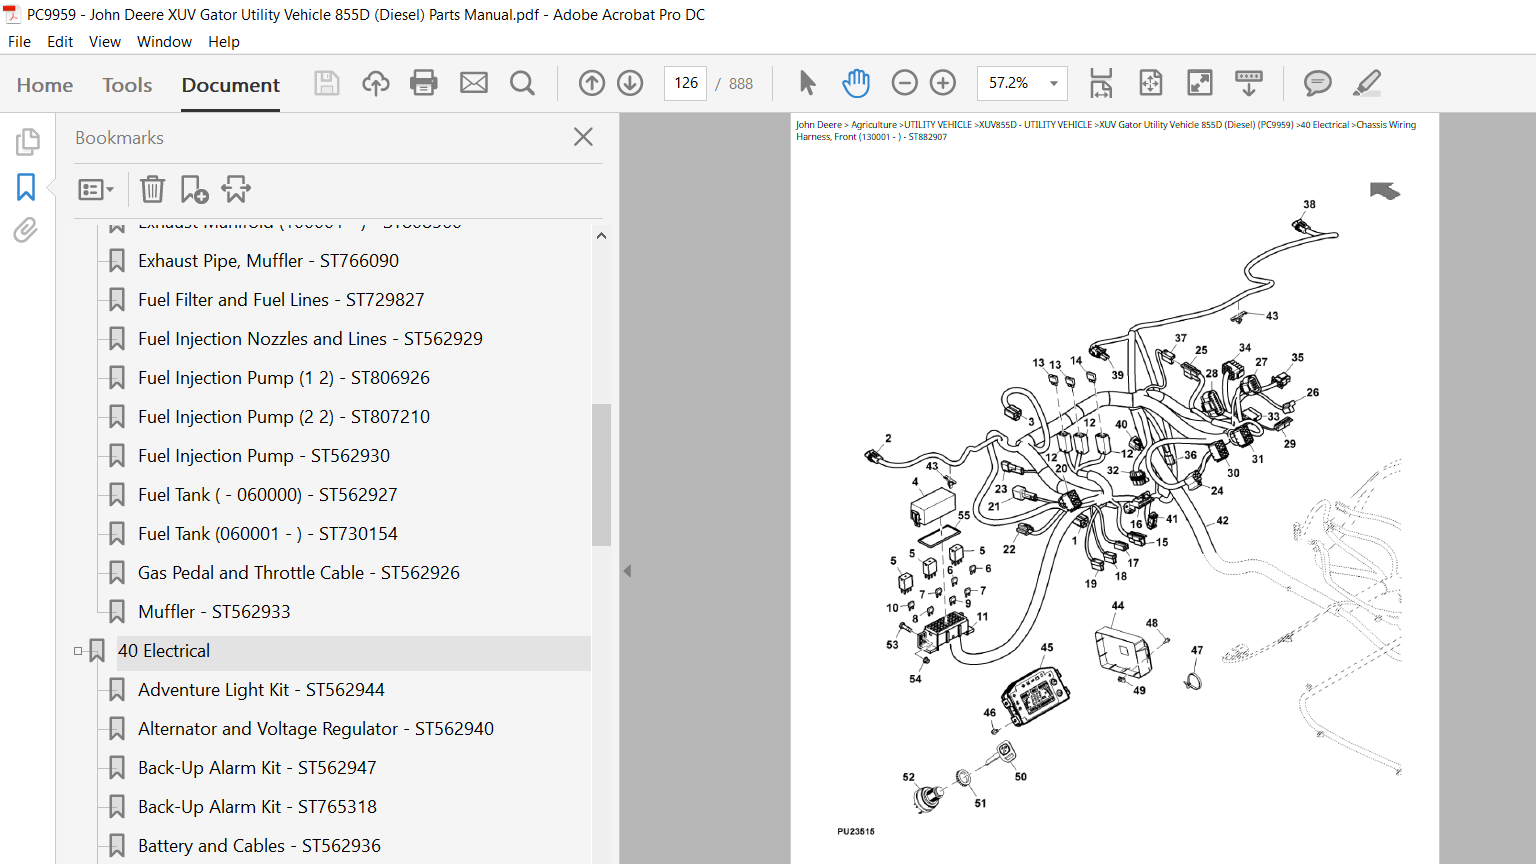
Task: Switch to the Document tab
Action: click(x=231, y=85)
